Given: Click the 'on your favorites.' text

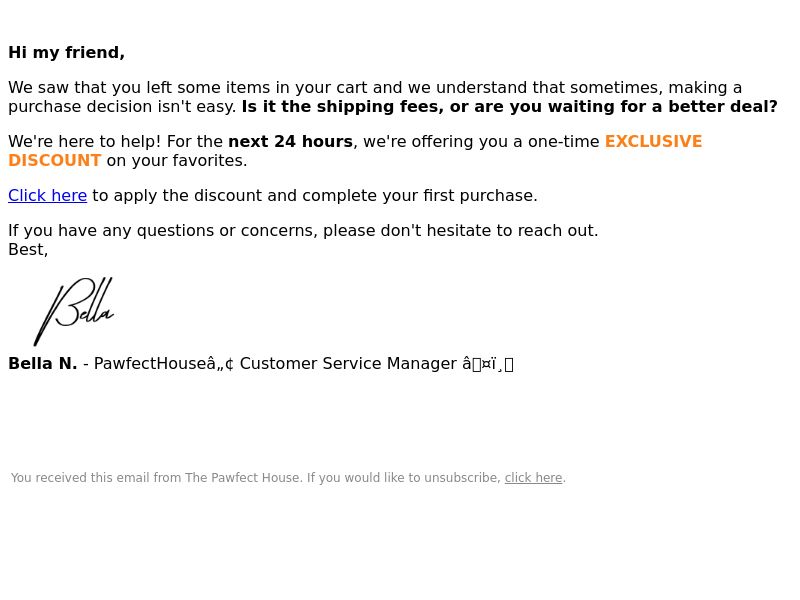Looking at the screenshot, I should pyautogui.click(x=177, y=160).
